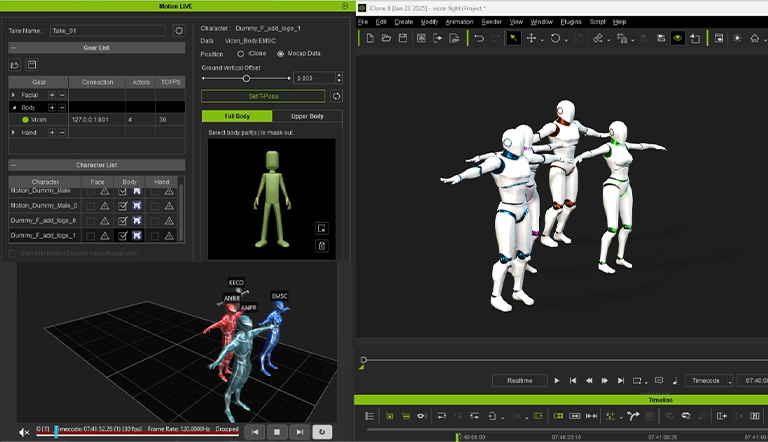Click the Ground Vertical Offset slider handle

(246, 78)
